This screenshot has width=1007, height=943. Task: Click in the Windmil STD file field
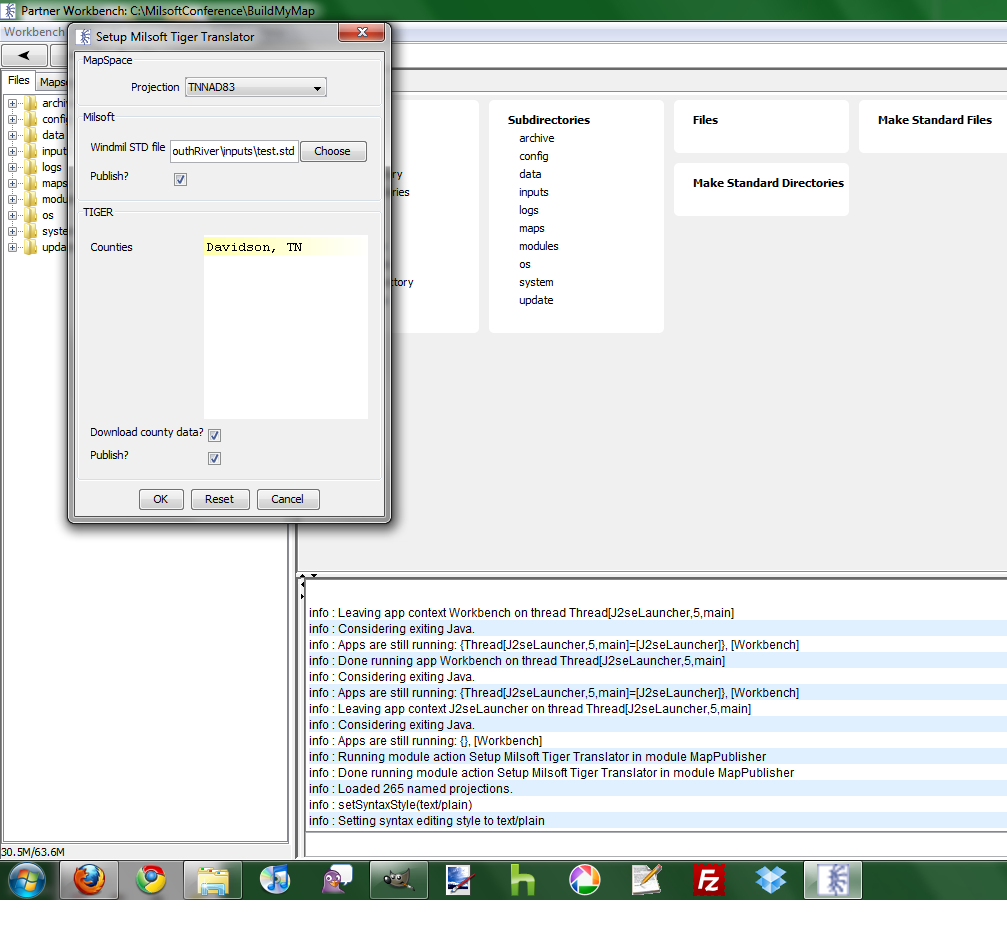point(234,152)
